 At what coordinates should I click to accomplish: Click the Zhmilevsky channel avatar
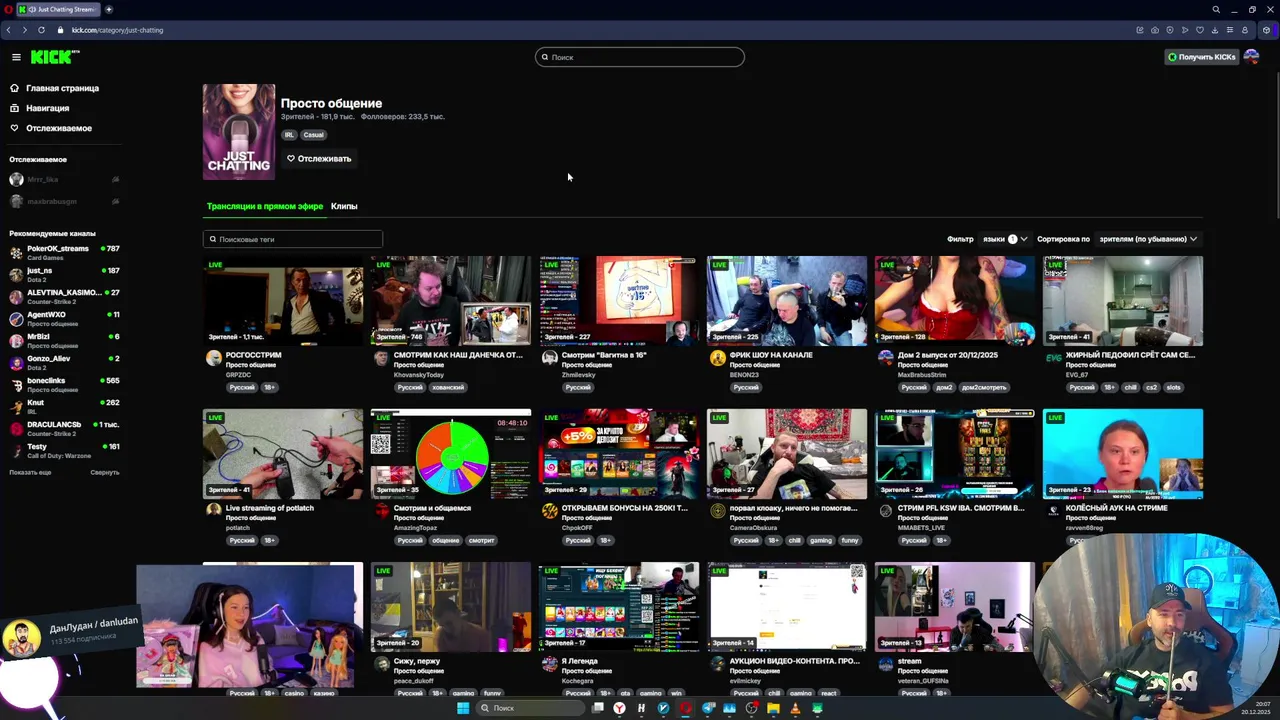click(x=549, y=358)
